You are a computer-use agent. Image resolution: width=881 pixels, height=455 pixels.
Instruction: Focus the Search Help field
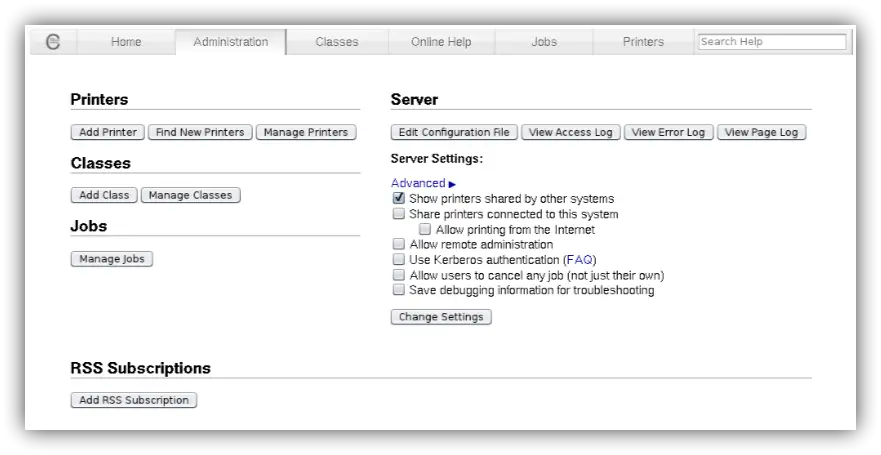772,42
